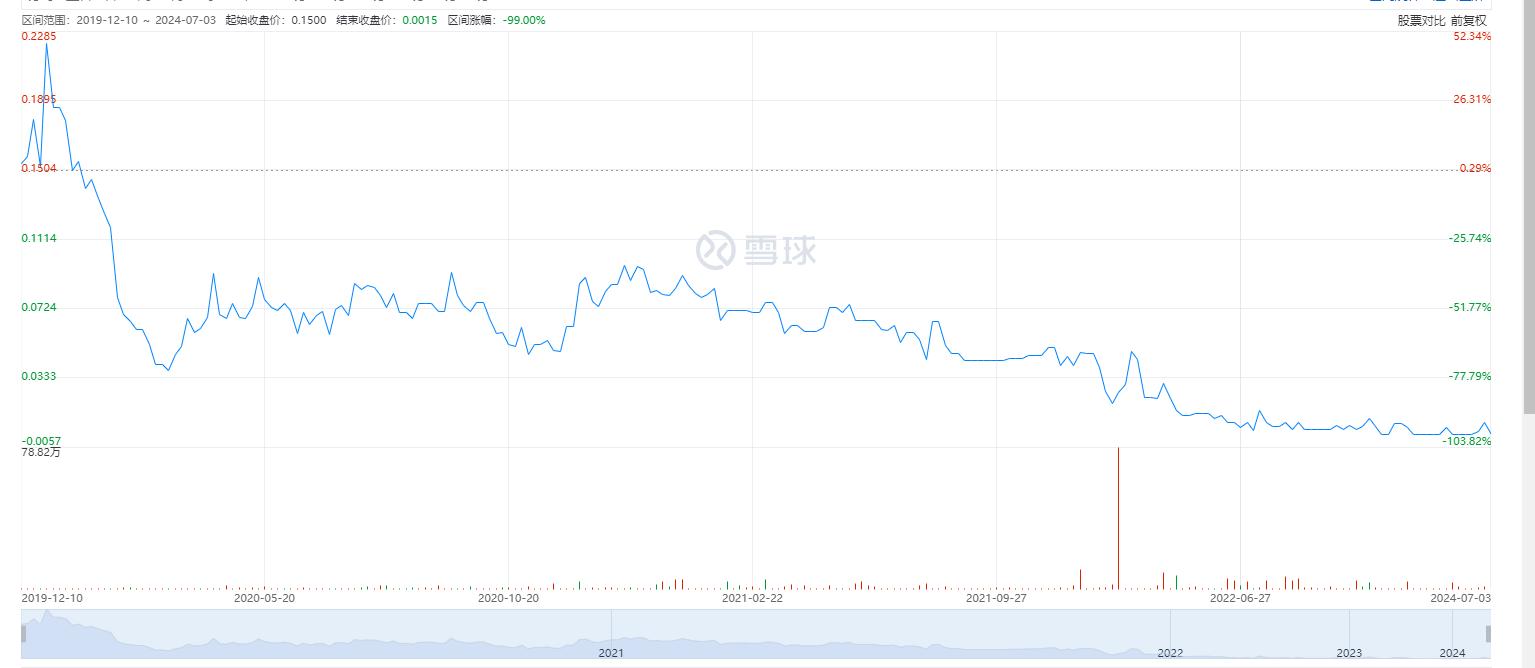
Task: Click the 0.1504 price axis label
Action: click(39, 168)
